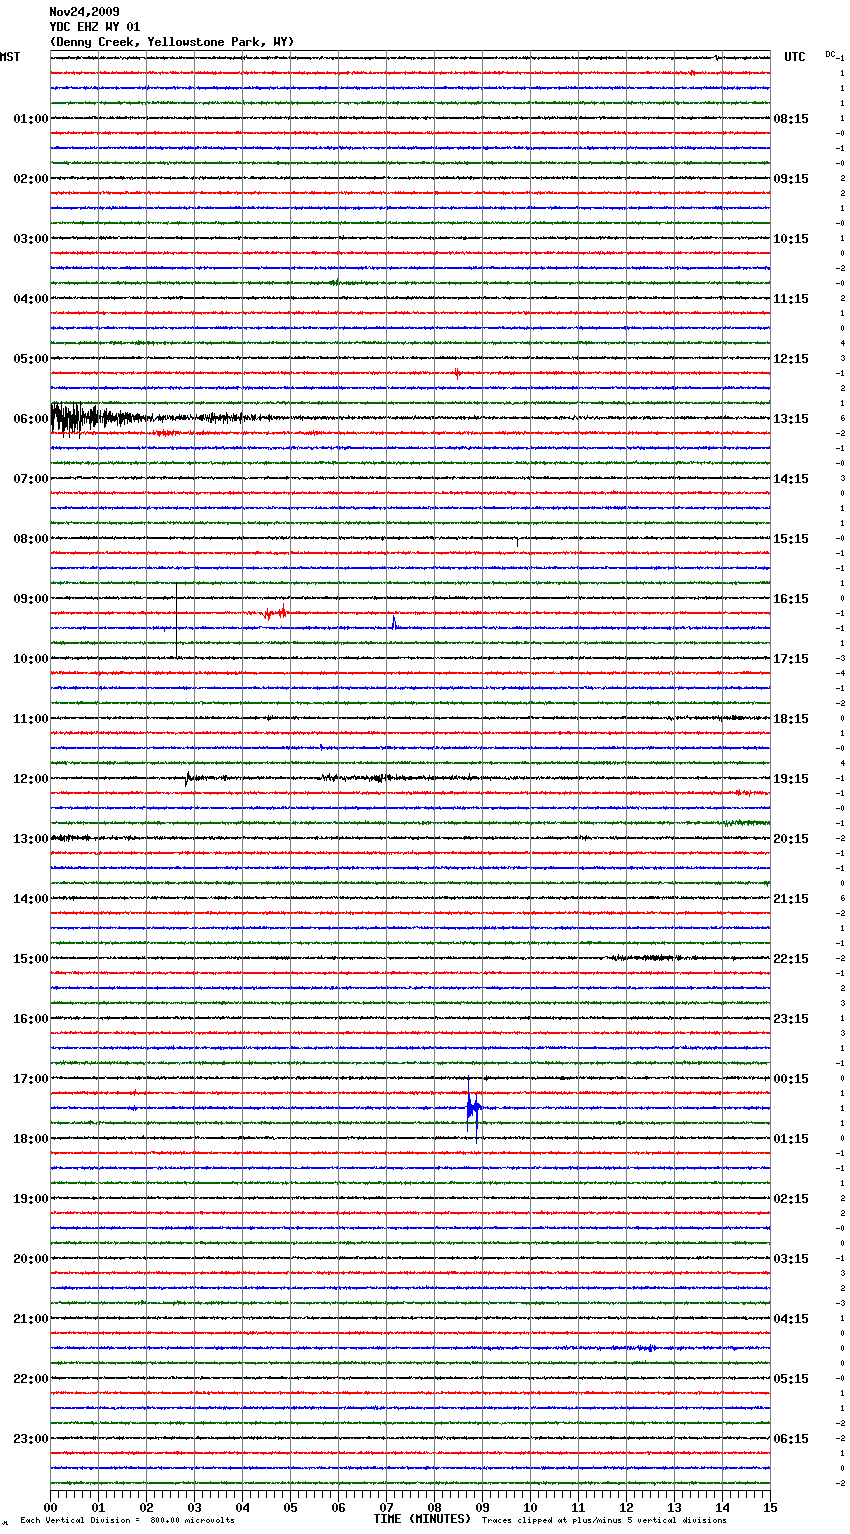Select the 09:00 MST hour label

31,599
